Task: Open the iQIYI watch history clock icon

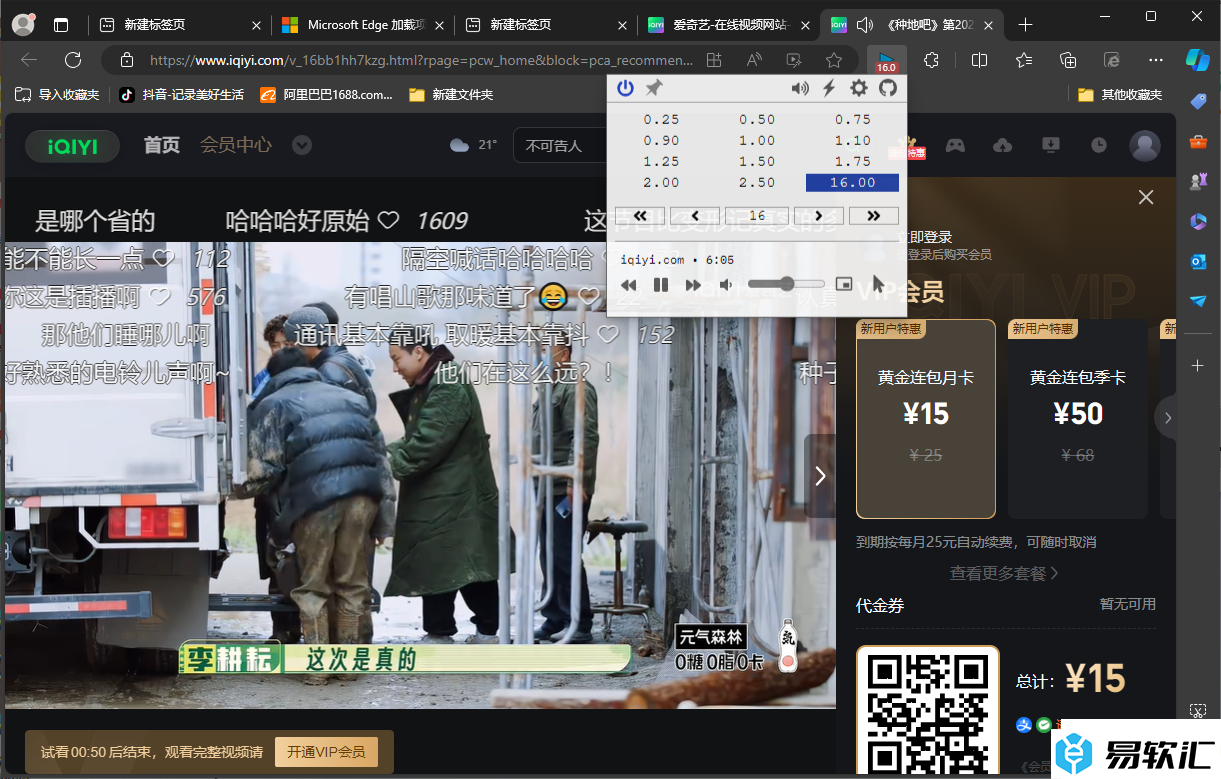Action: (x=1099, y=146)
